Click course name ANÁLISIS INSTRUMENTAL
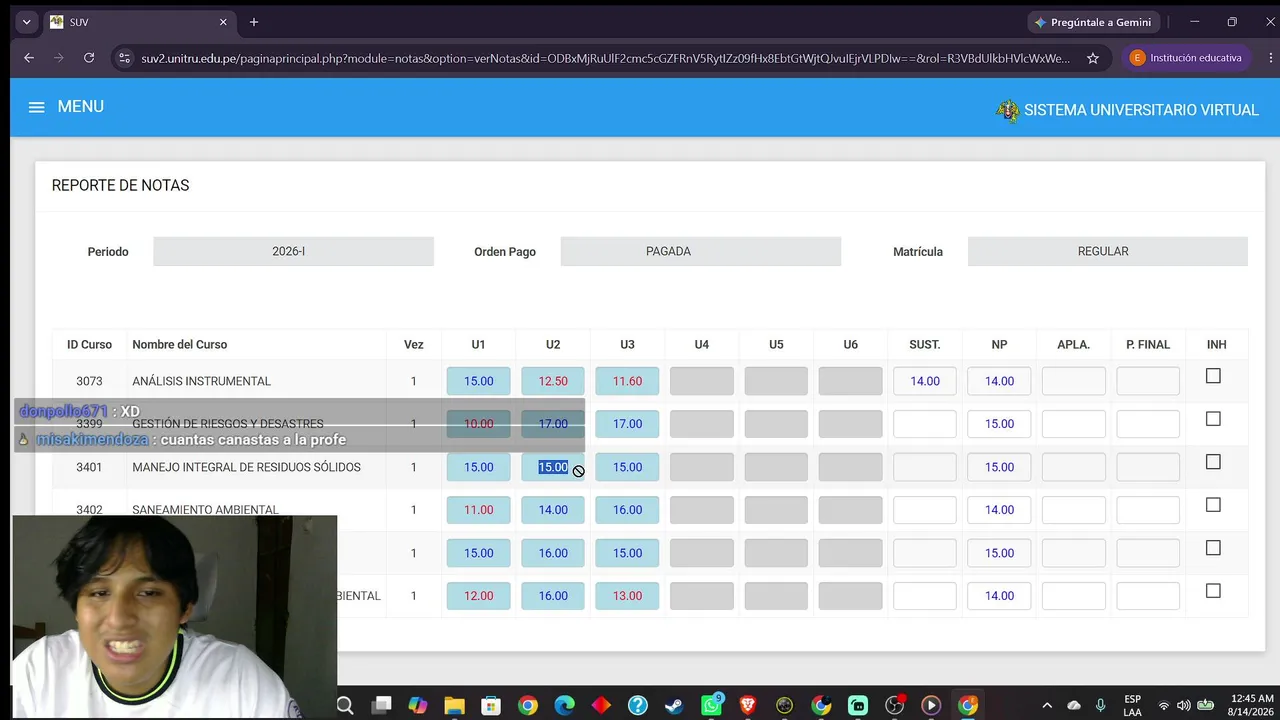 201,381
